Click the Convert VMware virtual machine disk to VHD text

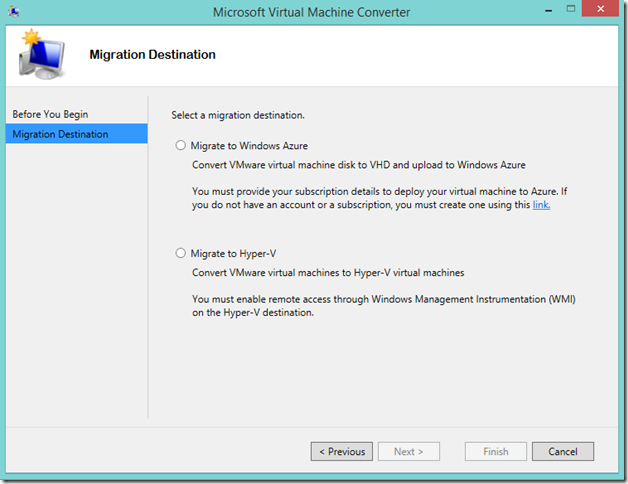(358, 165)
